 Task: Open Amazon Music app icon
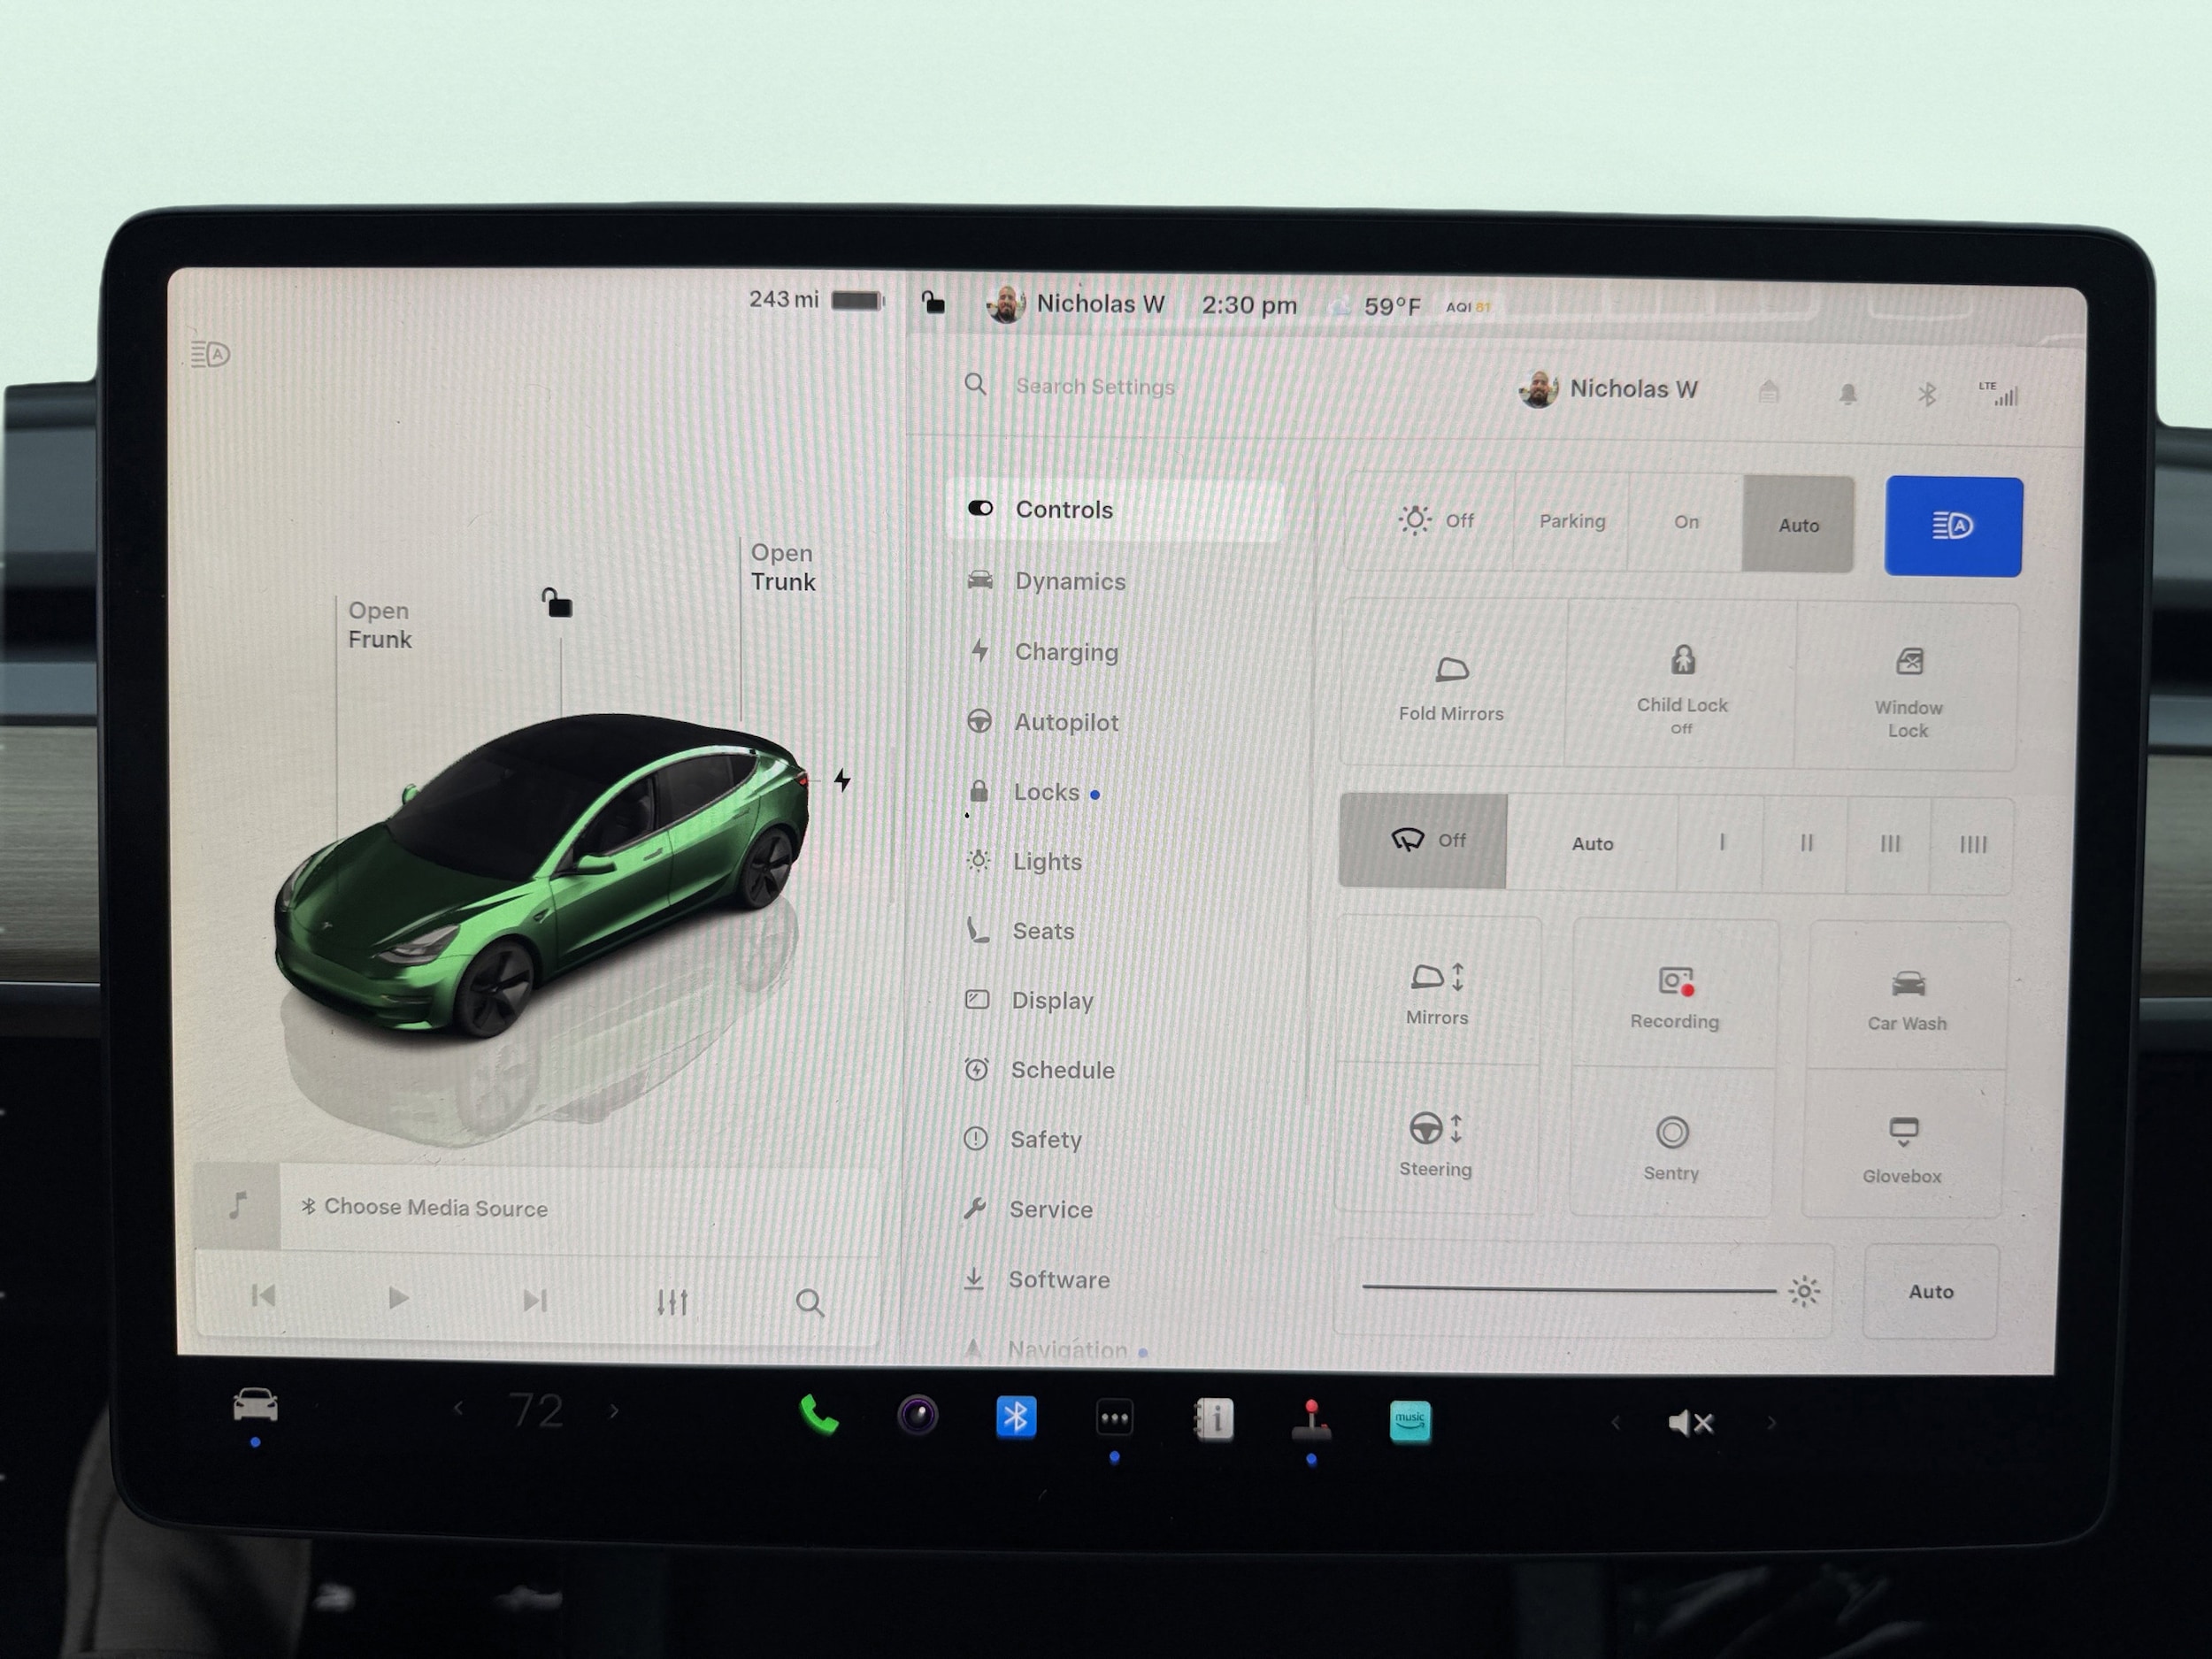[x=1409, y=1420]
